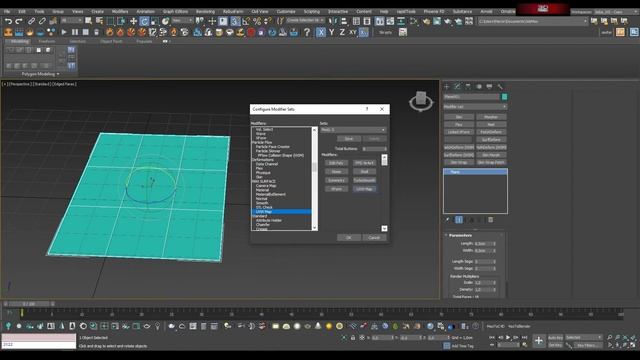This screenshot has width=640, height=360.
Task: Click the Play simulation triangle icon
Action: [64, 32]
